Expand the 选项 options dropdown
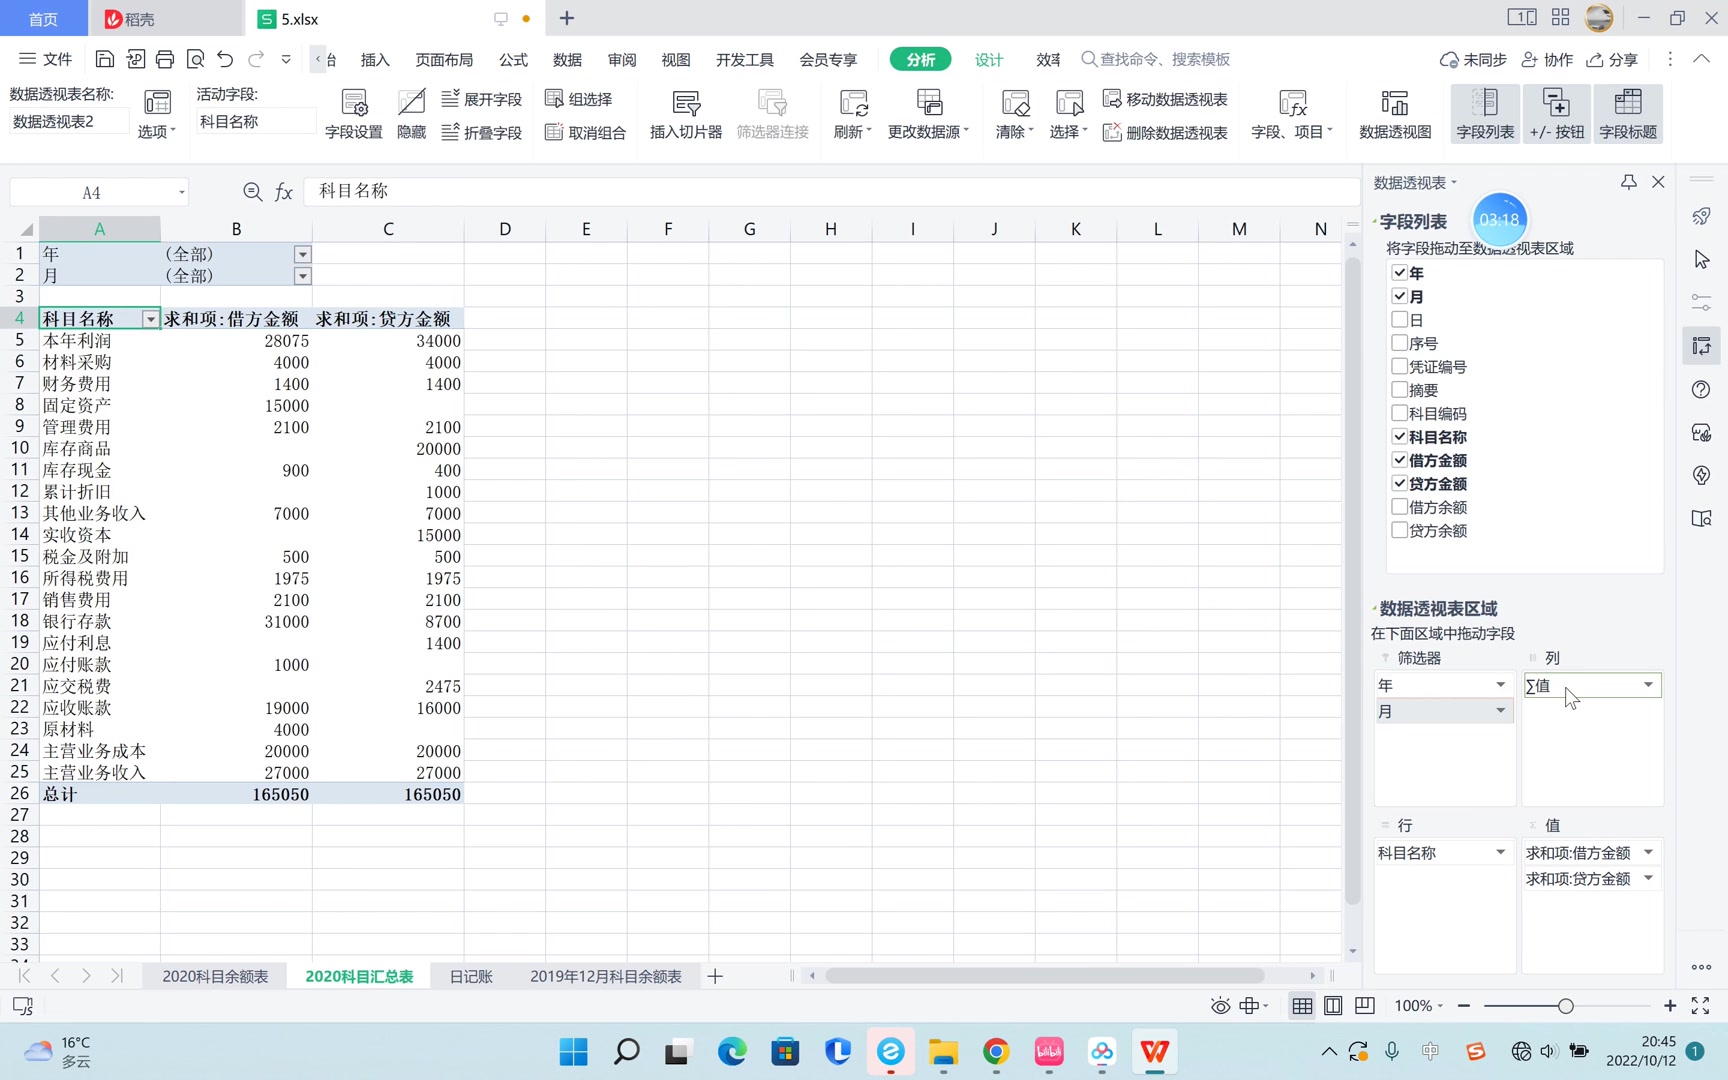This screenshot has width=1728, height=1080. (x=157, y=131)
